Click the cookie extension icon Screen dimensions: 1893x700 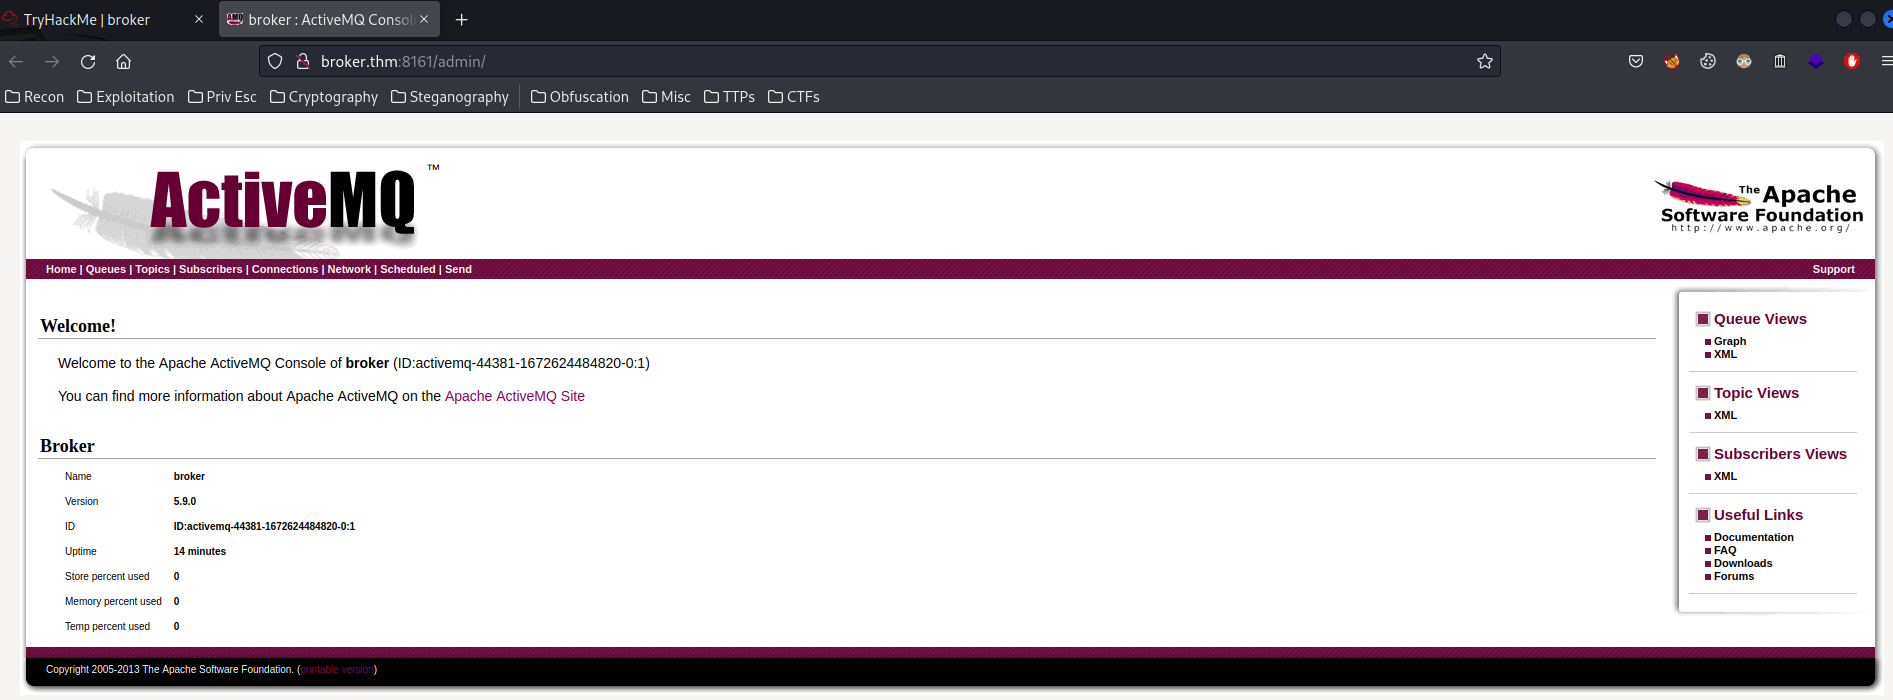coord(1708,62)
